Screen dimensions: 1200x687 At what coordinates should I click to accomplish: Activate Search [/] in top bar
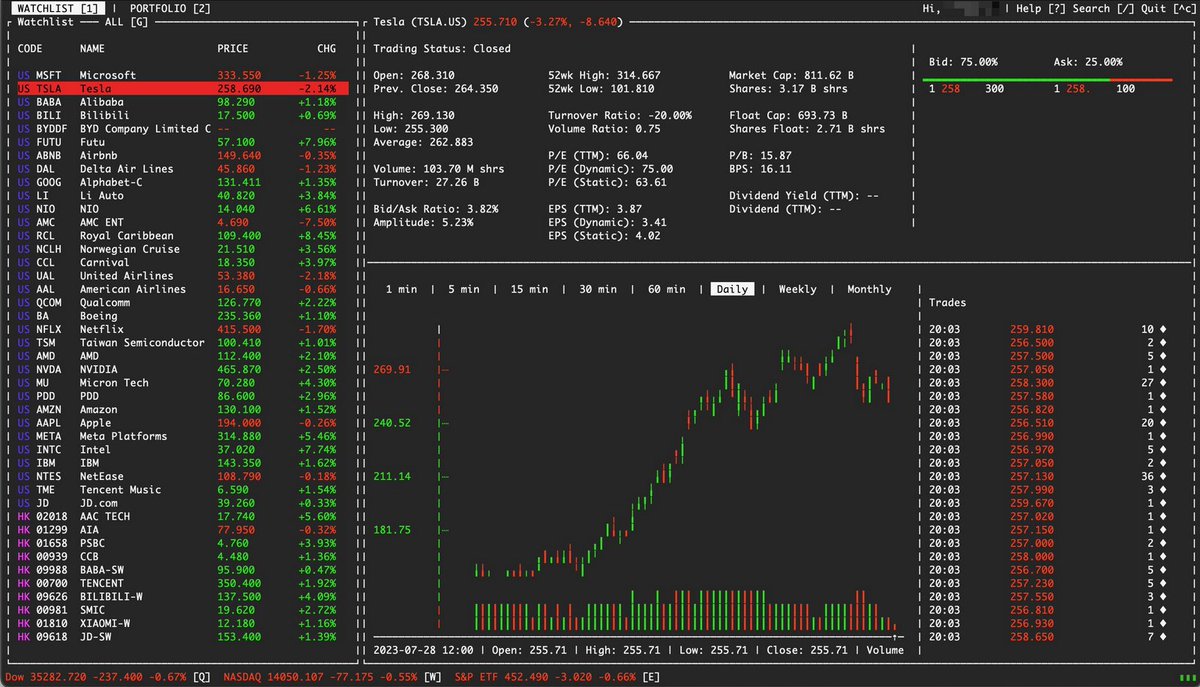click(1105, 8)
